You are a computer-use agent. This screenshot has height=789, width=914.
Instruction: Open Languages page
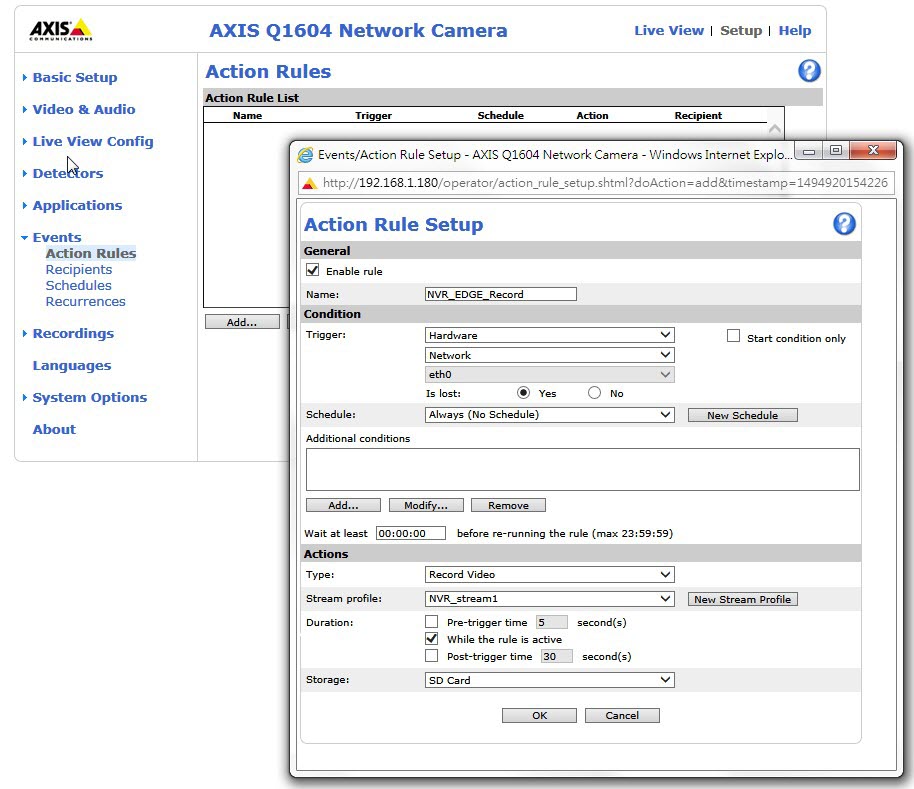point(72,365)
